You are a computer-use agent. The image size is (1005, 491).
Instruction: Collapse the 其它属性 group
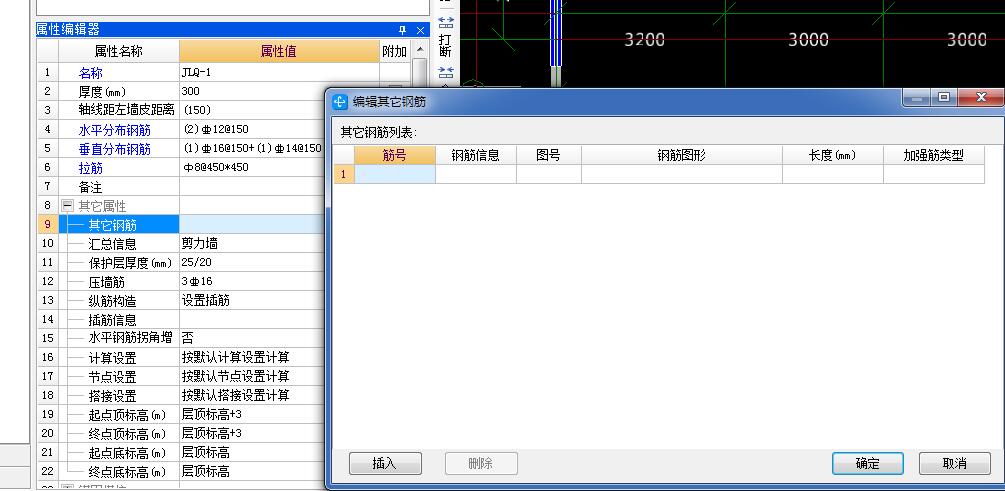click(x=67, y=206)
